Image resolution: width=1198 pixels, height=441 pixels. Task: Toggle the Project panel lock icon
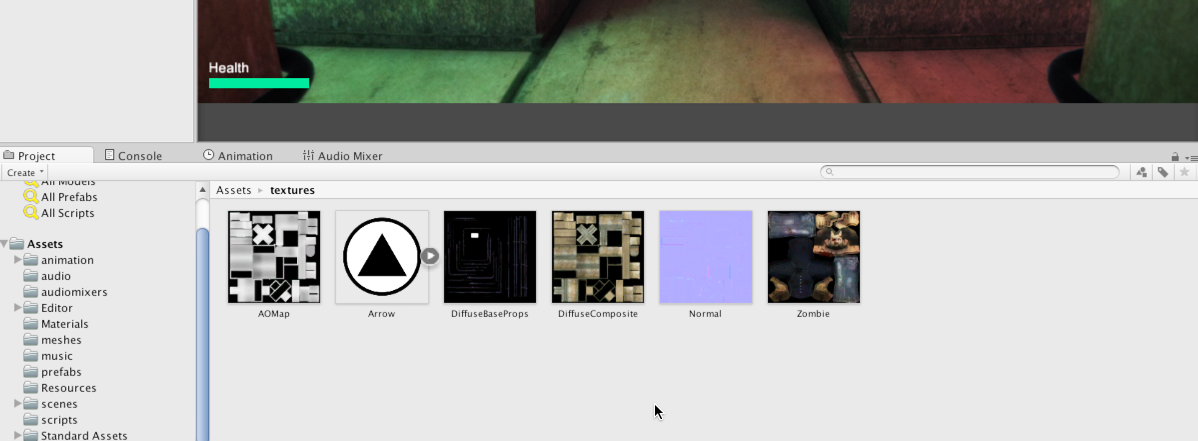pos(1174,157)
